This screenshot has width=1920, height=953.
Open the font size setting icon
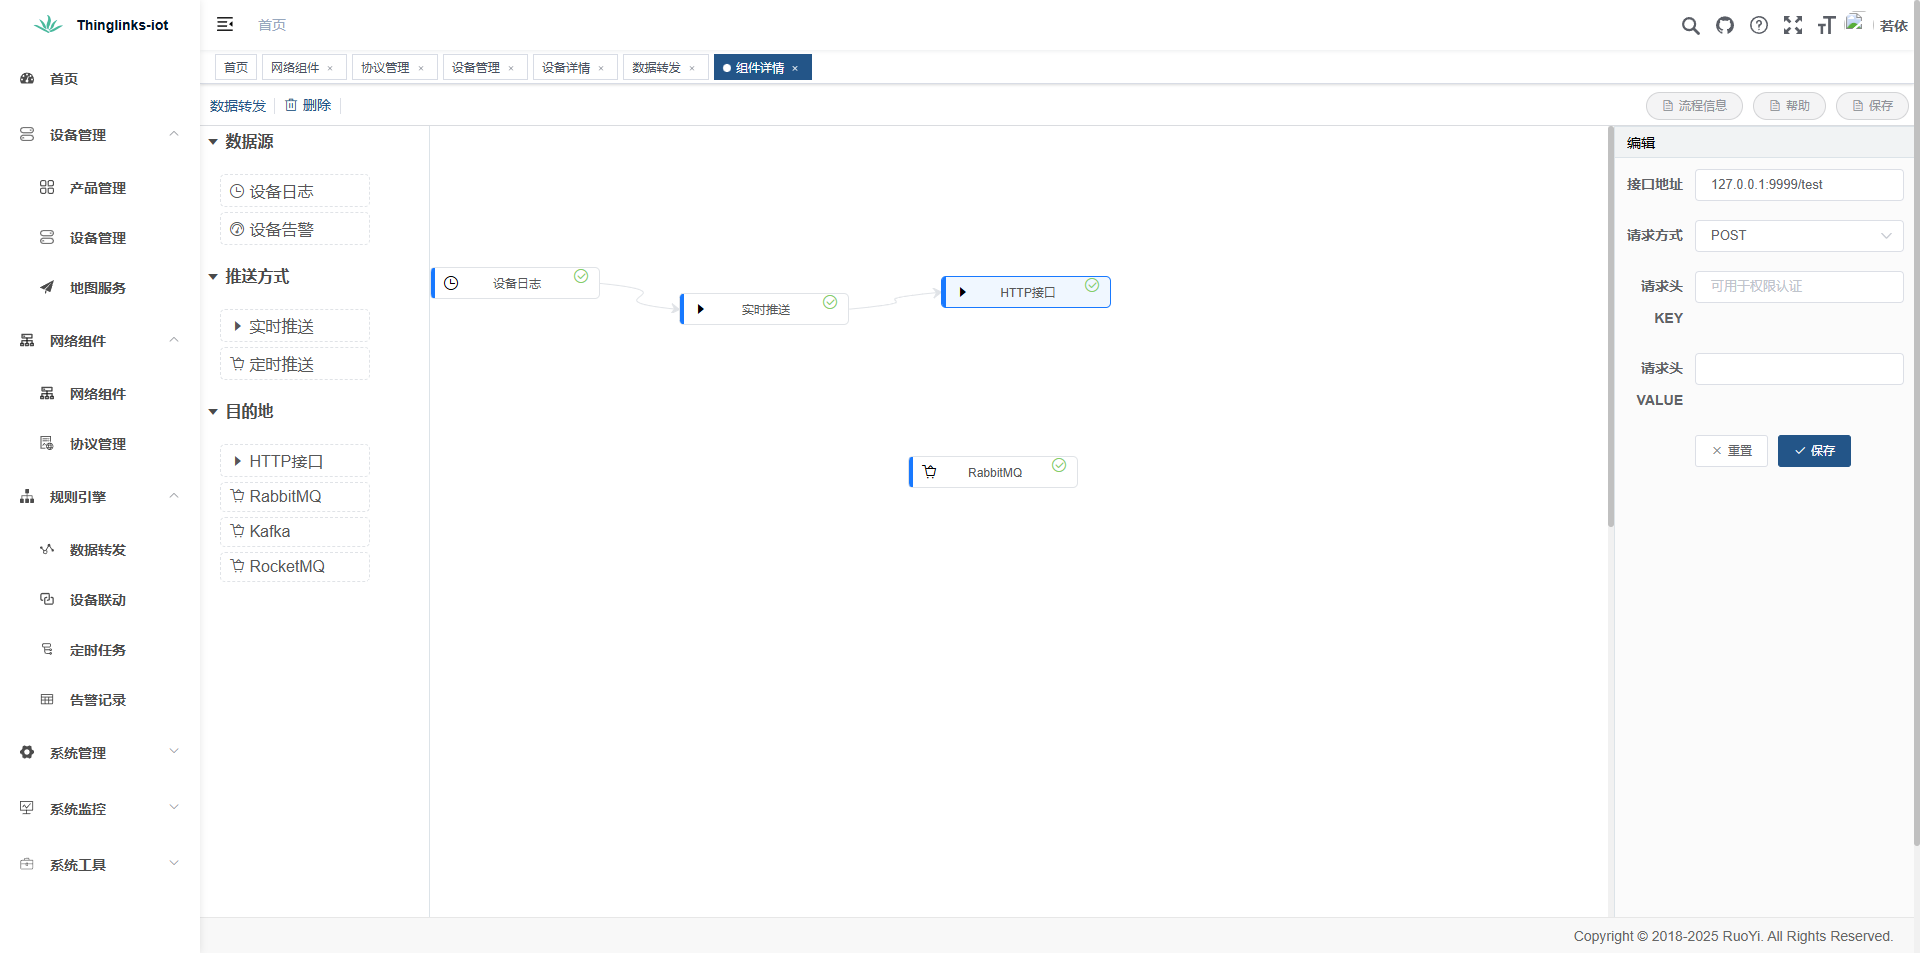pyautogui.click(x=1826, y=26)
